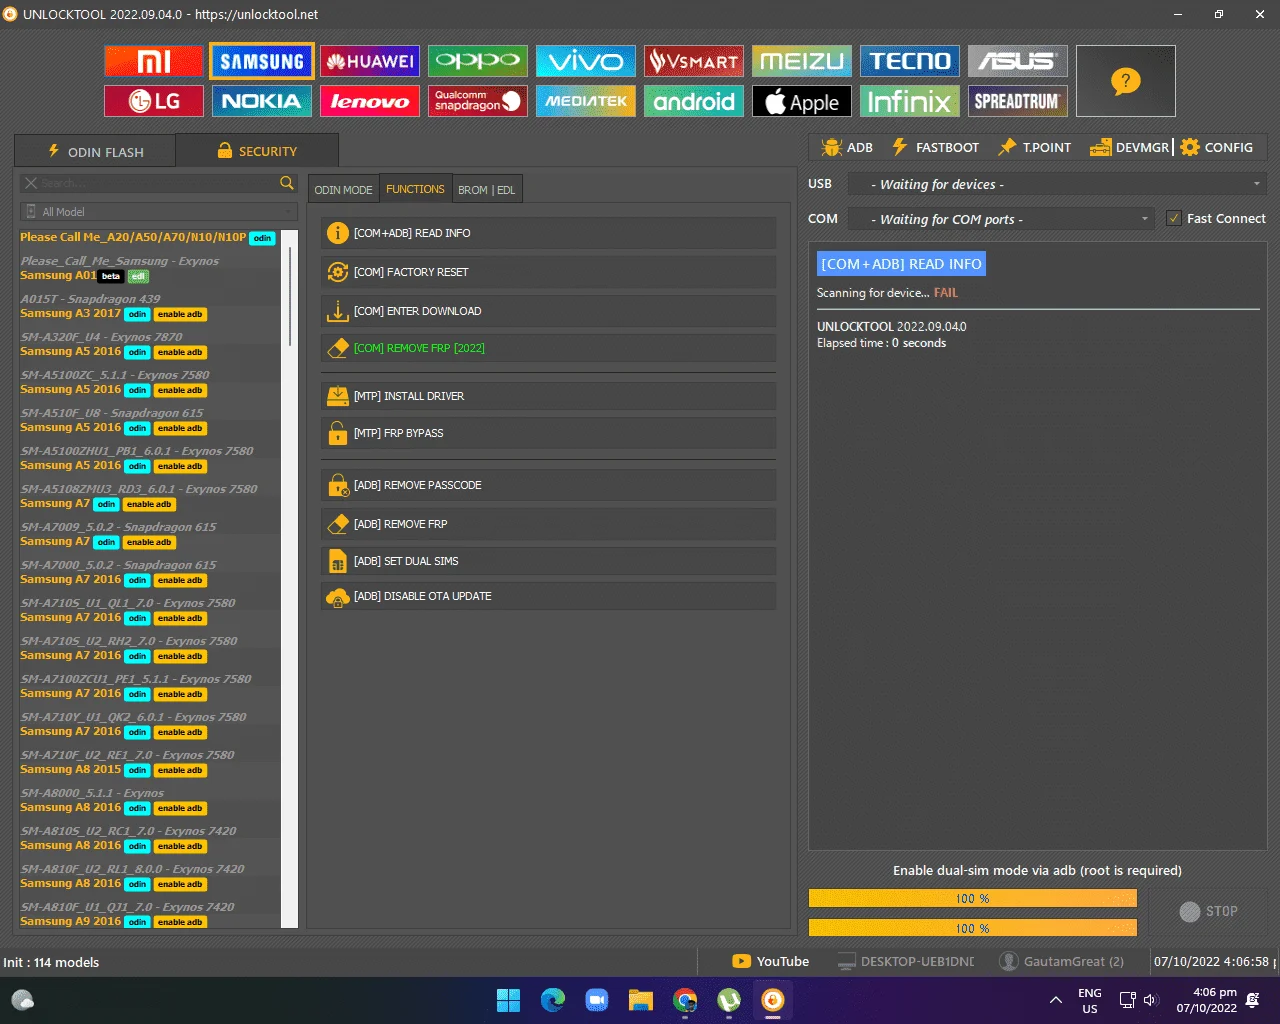The height and width of the screenshot is (1024, 1280).
Task: Choose the Nokia brand logo
Action: [x=262, y=101]
